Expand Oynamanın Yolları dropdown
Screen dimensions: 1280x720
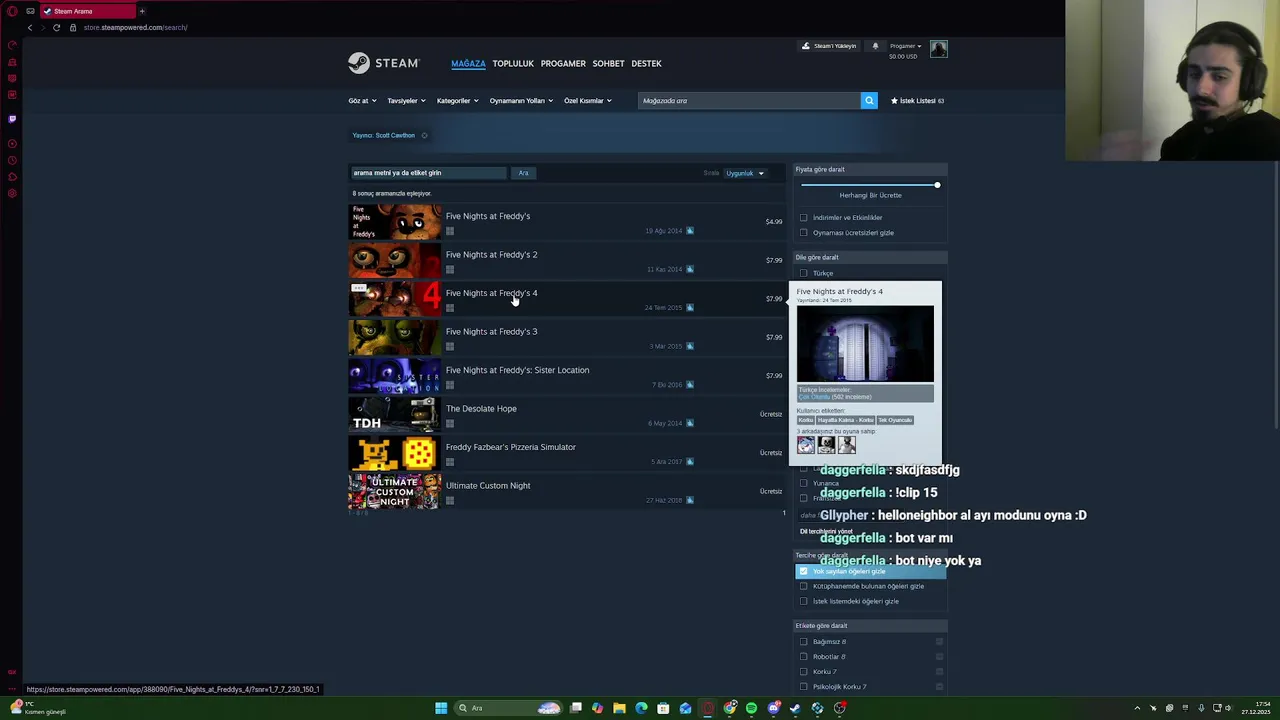coord(521,101)
